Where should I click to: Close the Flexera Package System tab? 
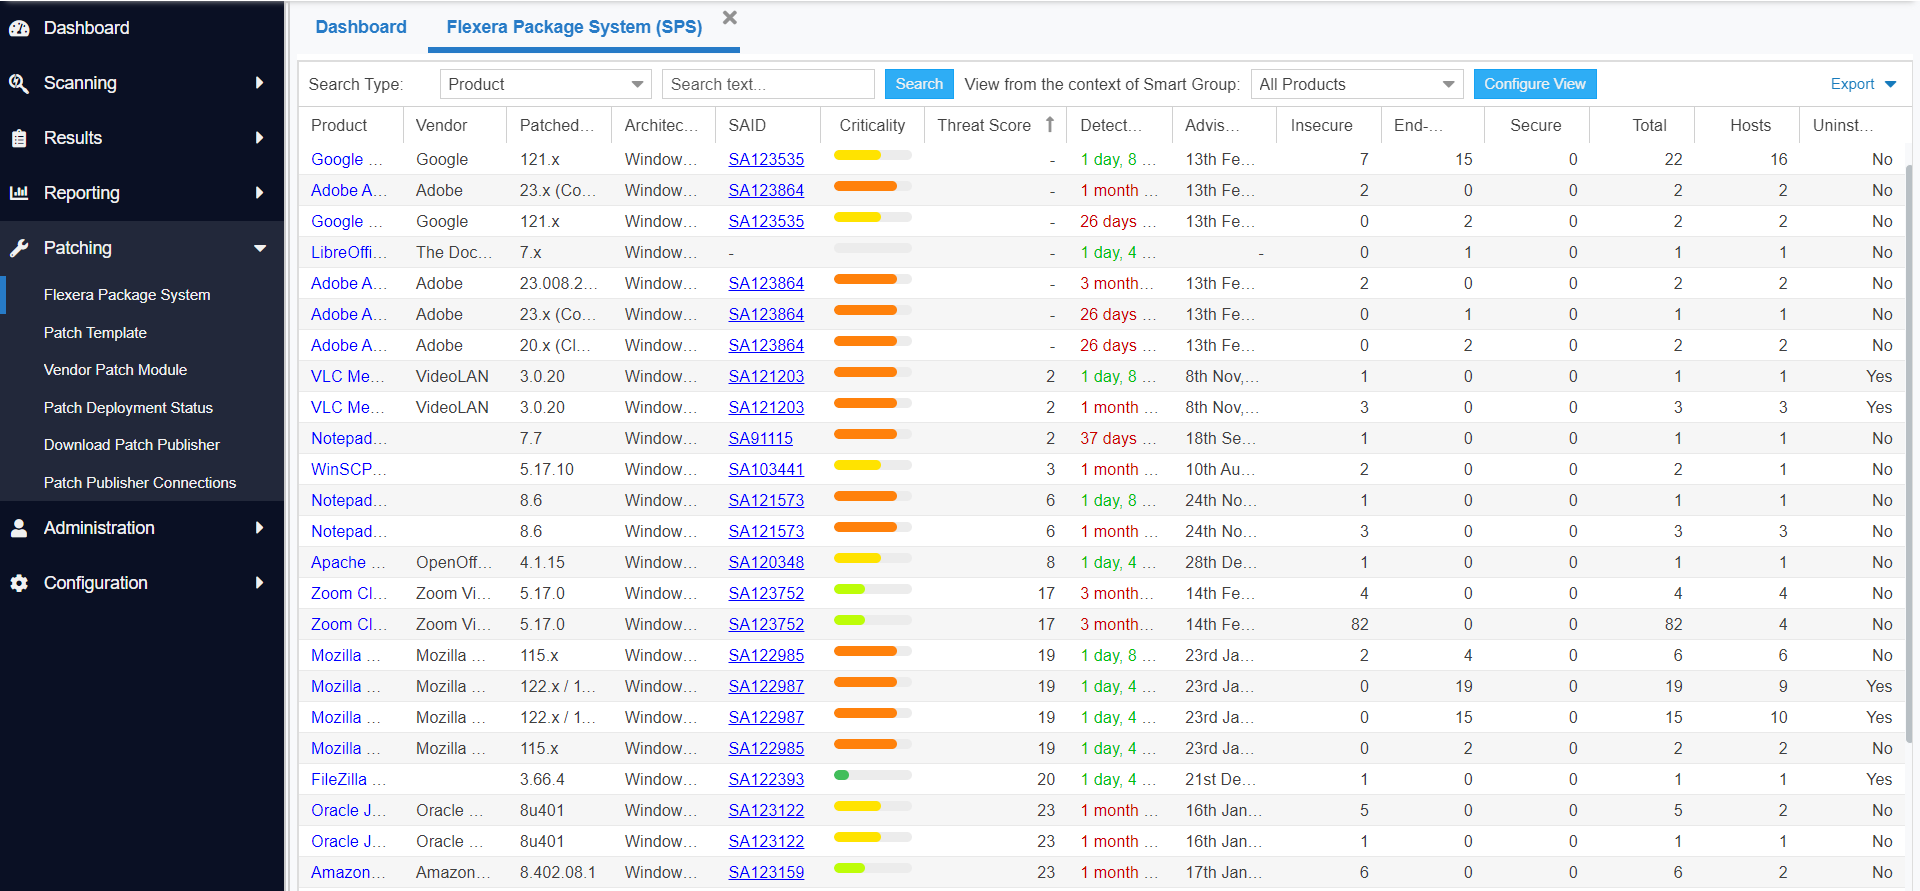coord(730,18)
